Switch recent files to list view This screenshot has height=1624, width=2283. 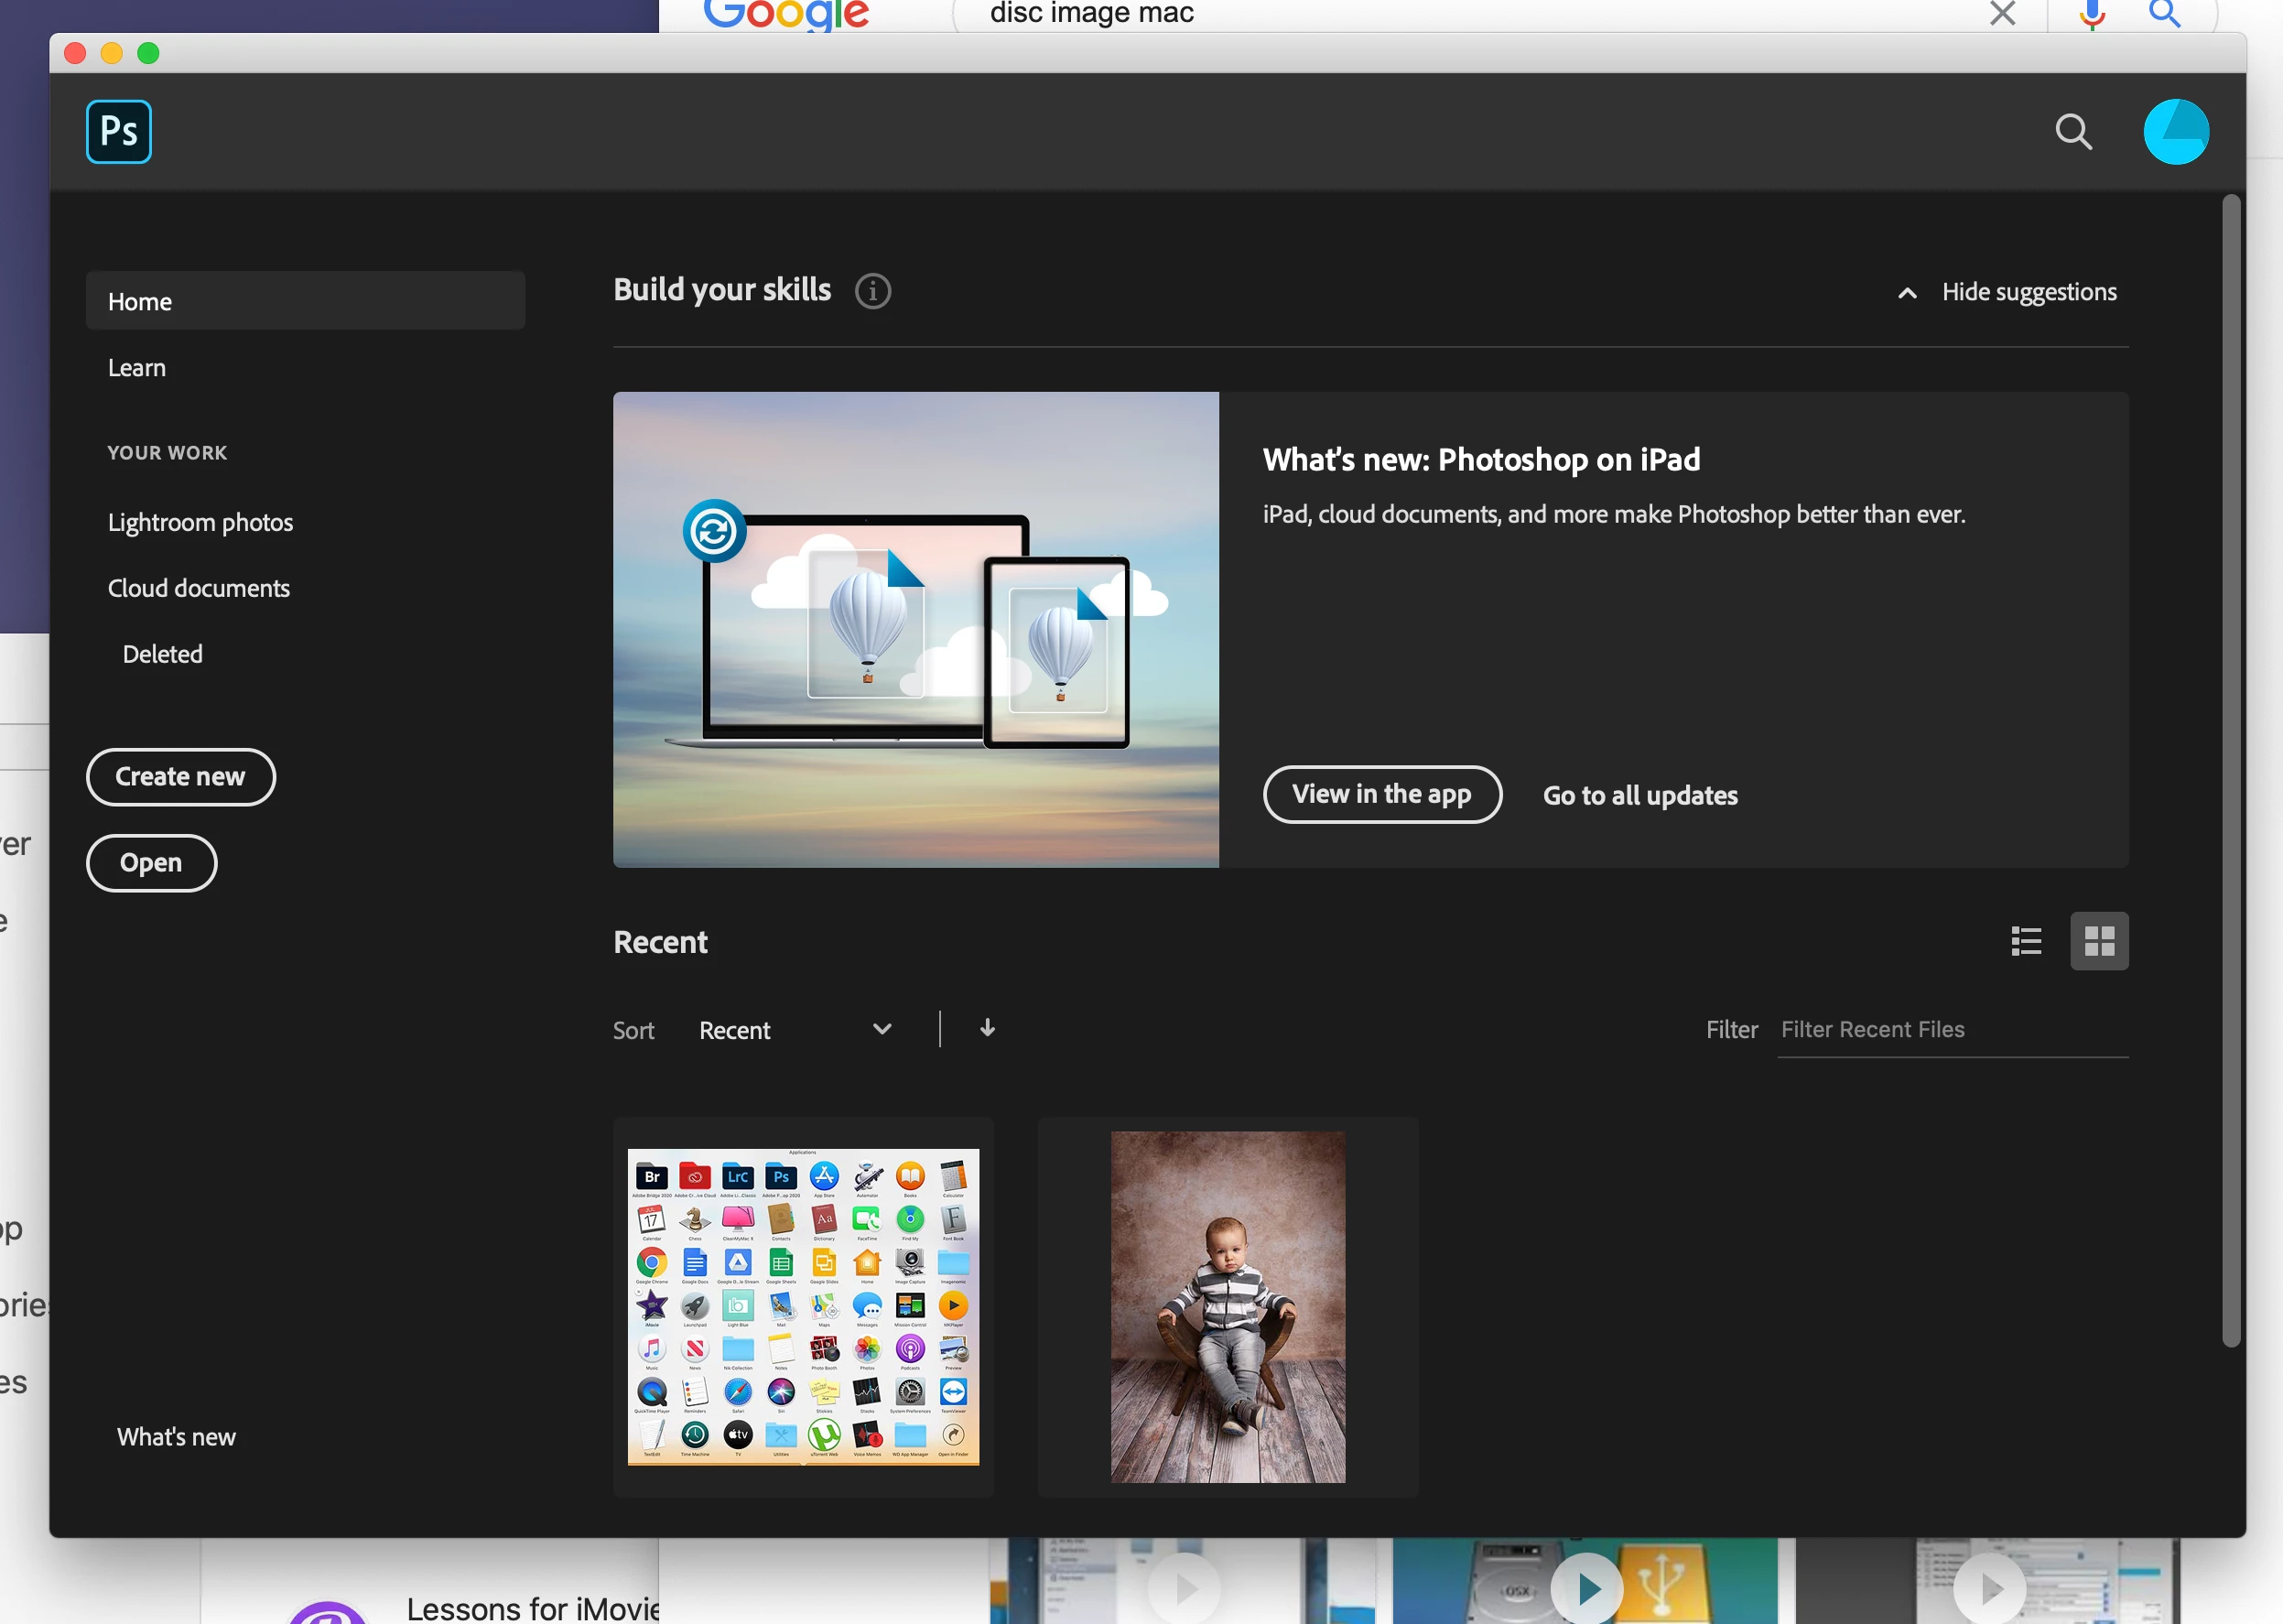point(2026,940)
